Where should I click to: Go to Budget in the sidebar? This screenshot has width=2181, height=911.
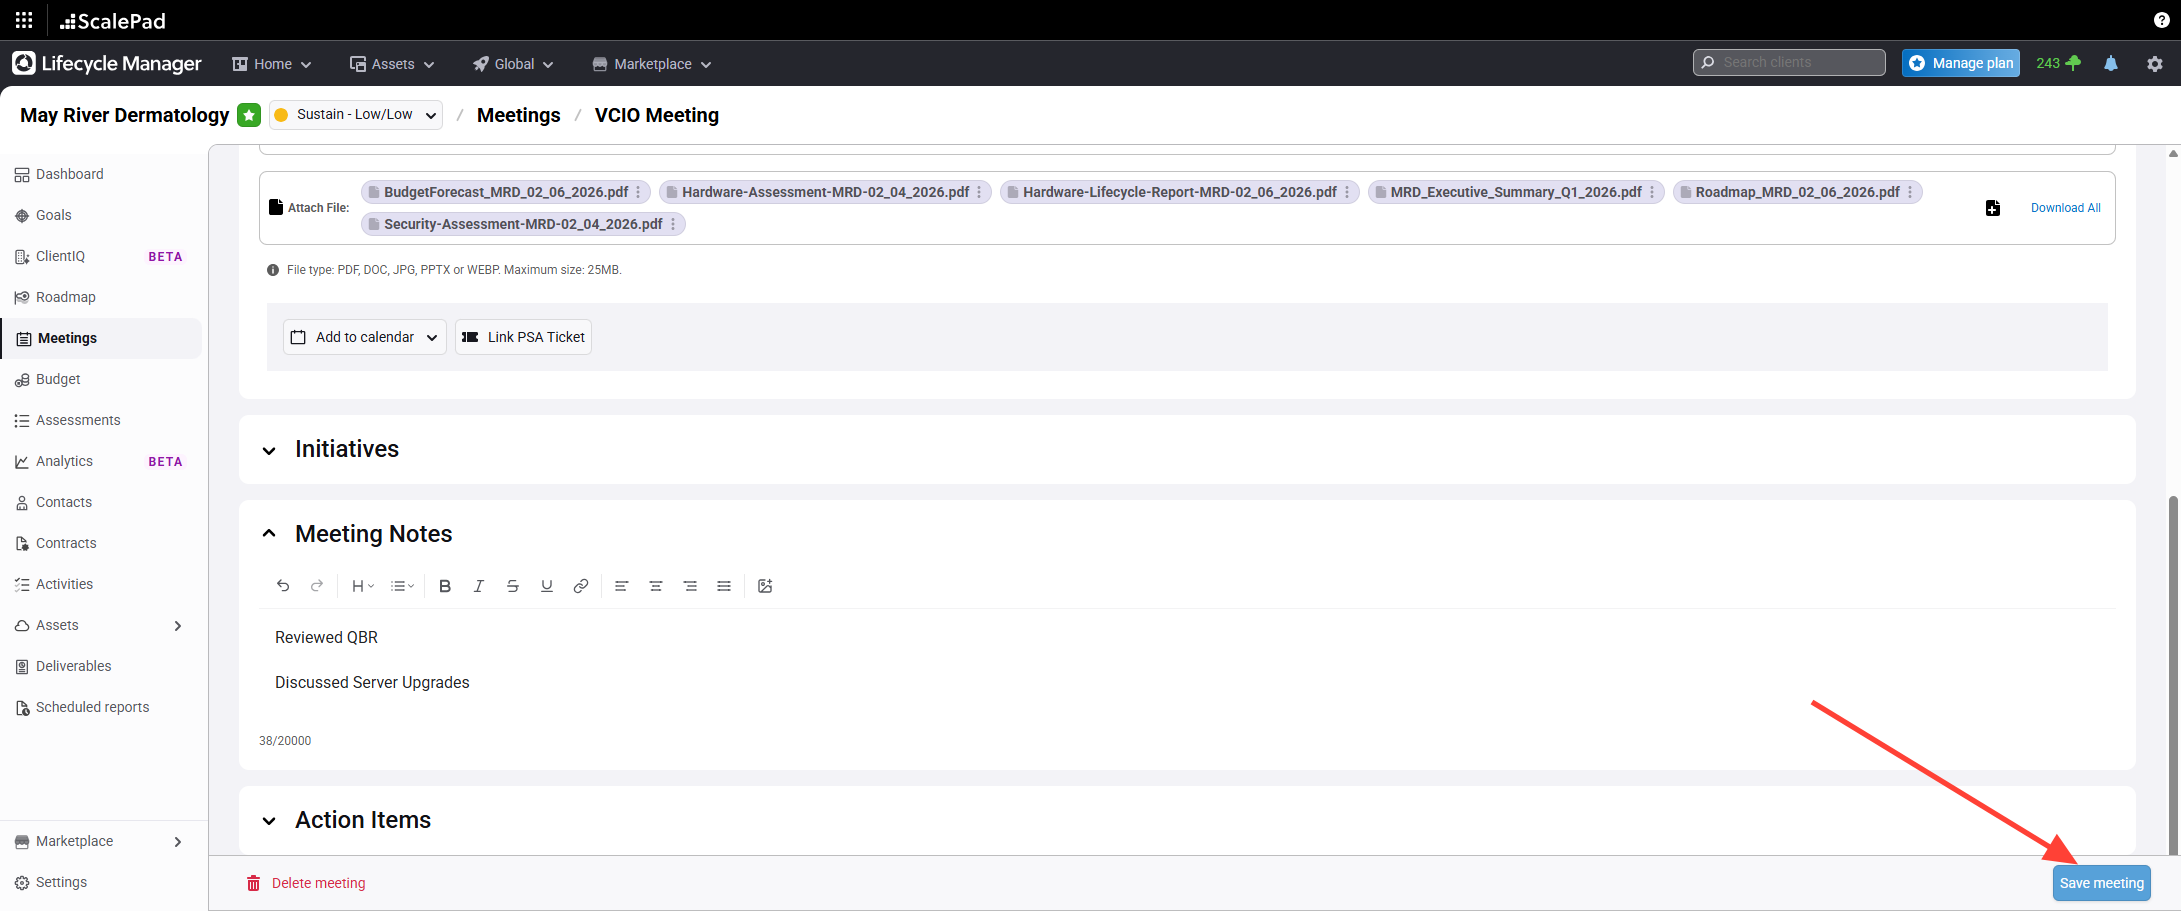58,379
